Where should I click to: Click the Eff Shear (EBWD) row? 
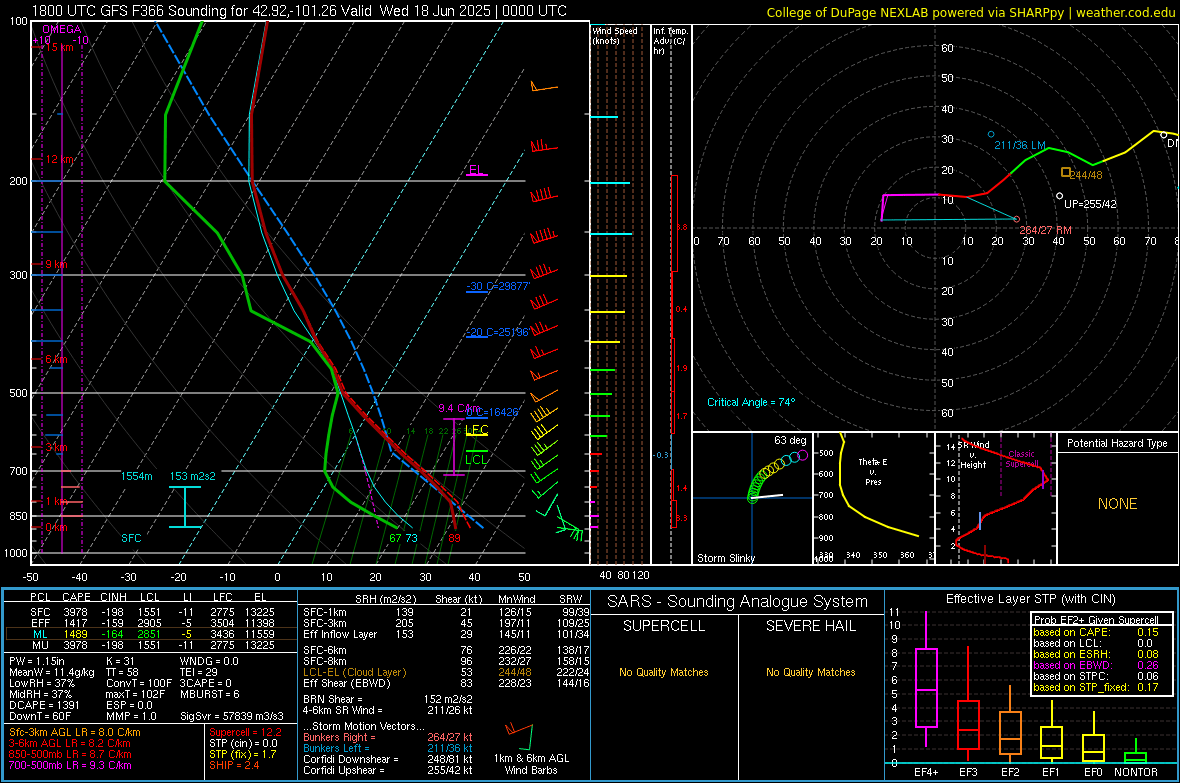click(x=446, y=683)
